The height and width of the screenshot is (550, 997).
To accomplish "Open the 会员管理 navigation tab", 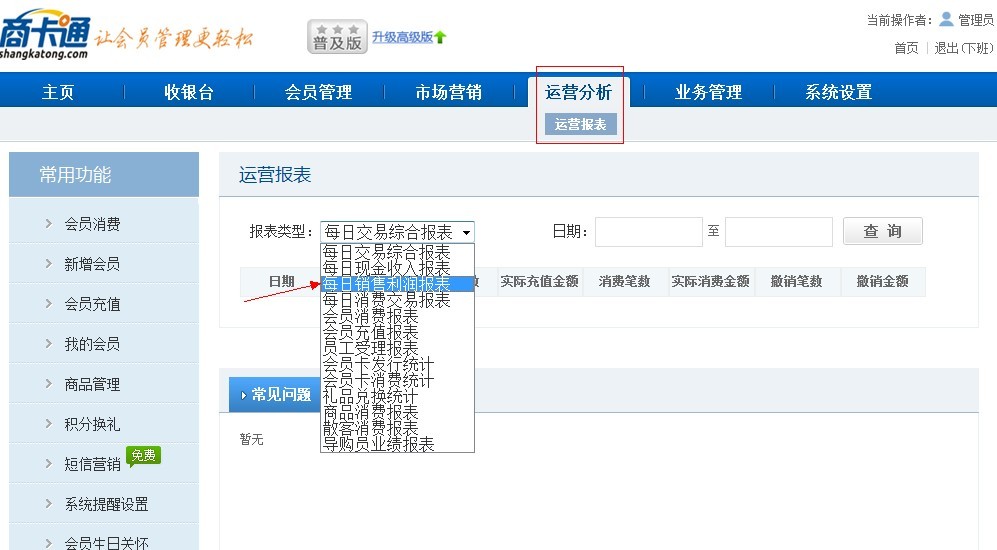I will pyautogui.click(x=318, y=92).
